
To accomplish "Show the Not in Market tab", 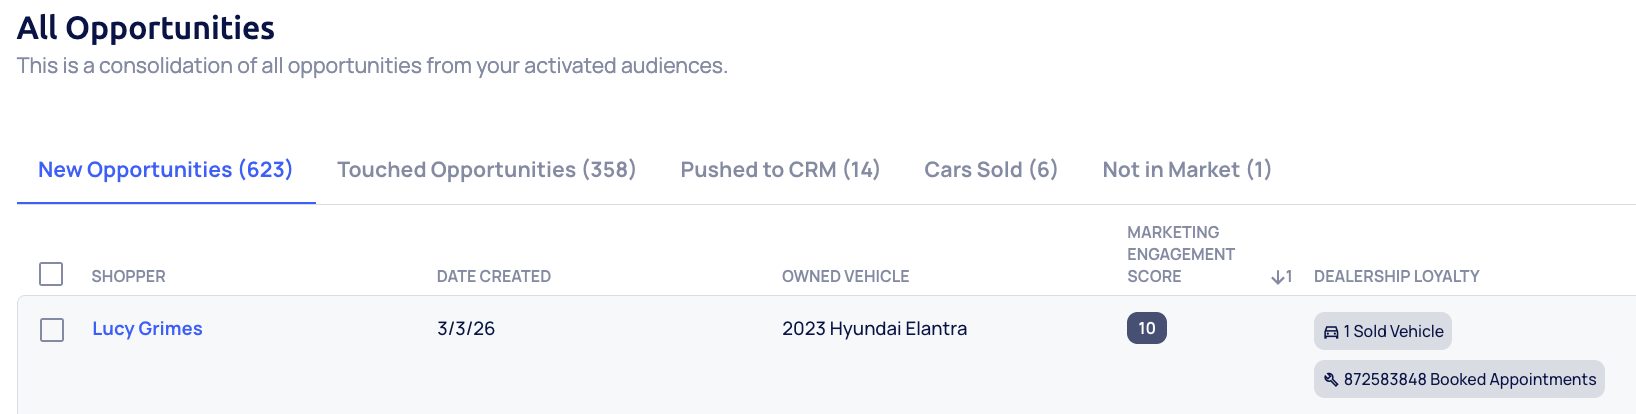I will 1187,170.
